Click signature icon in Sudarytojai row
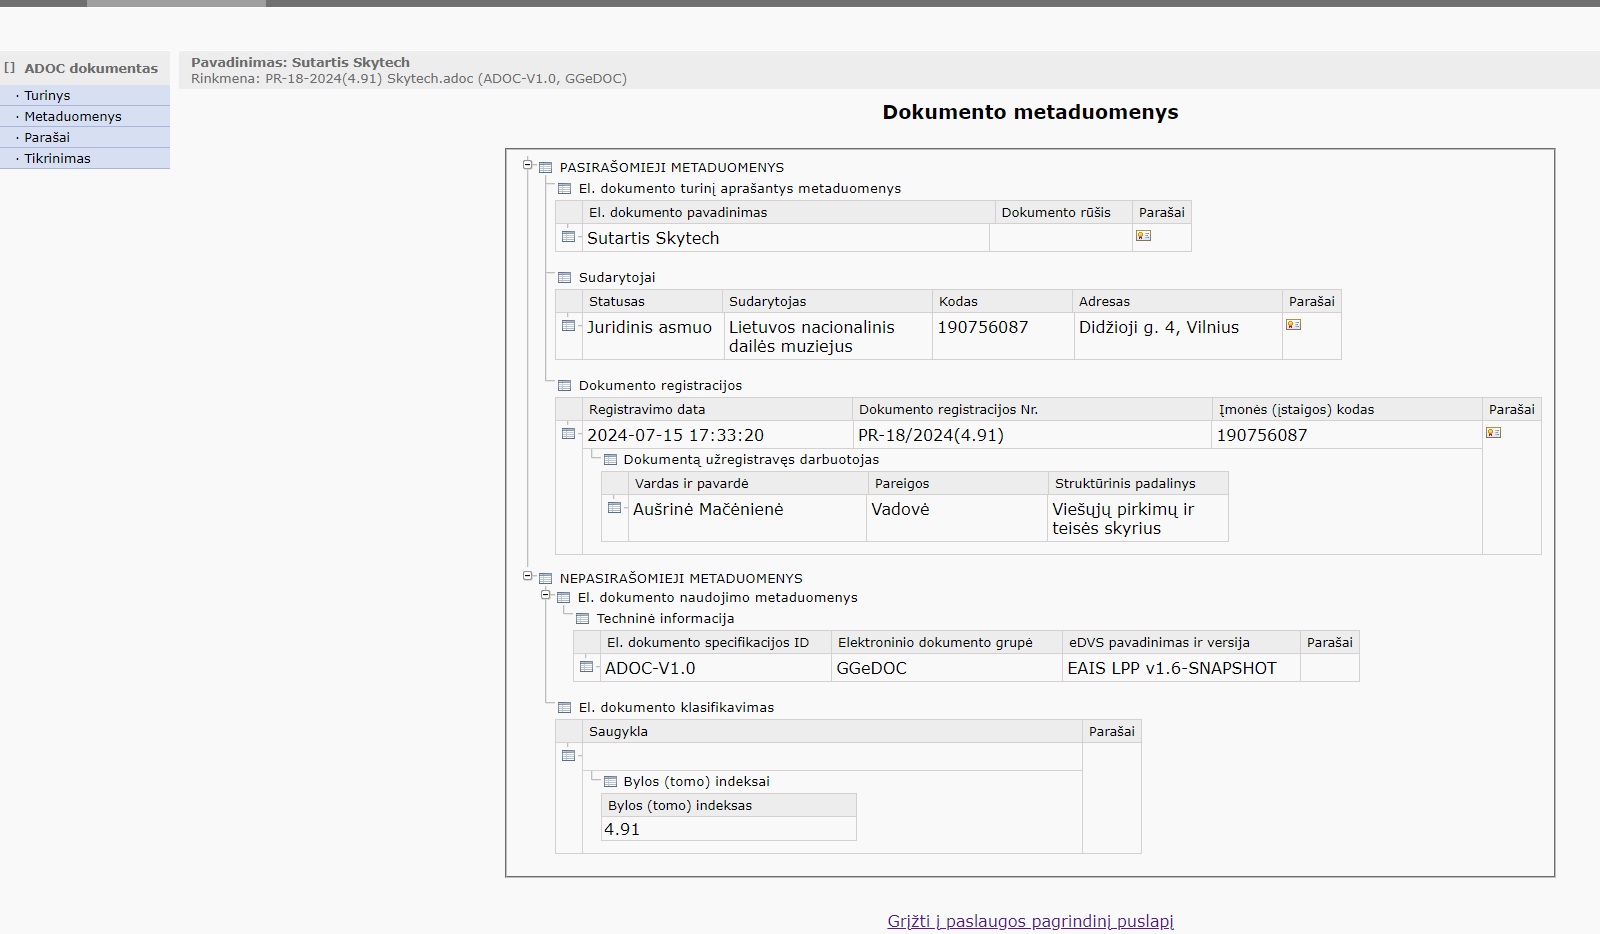 (1293, 325)
